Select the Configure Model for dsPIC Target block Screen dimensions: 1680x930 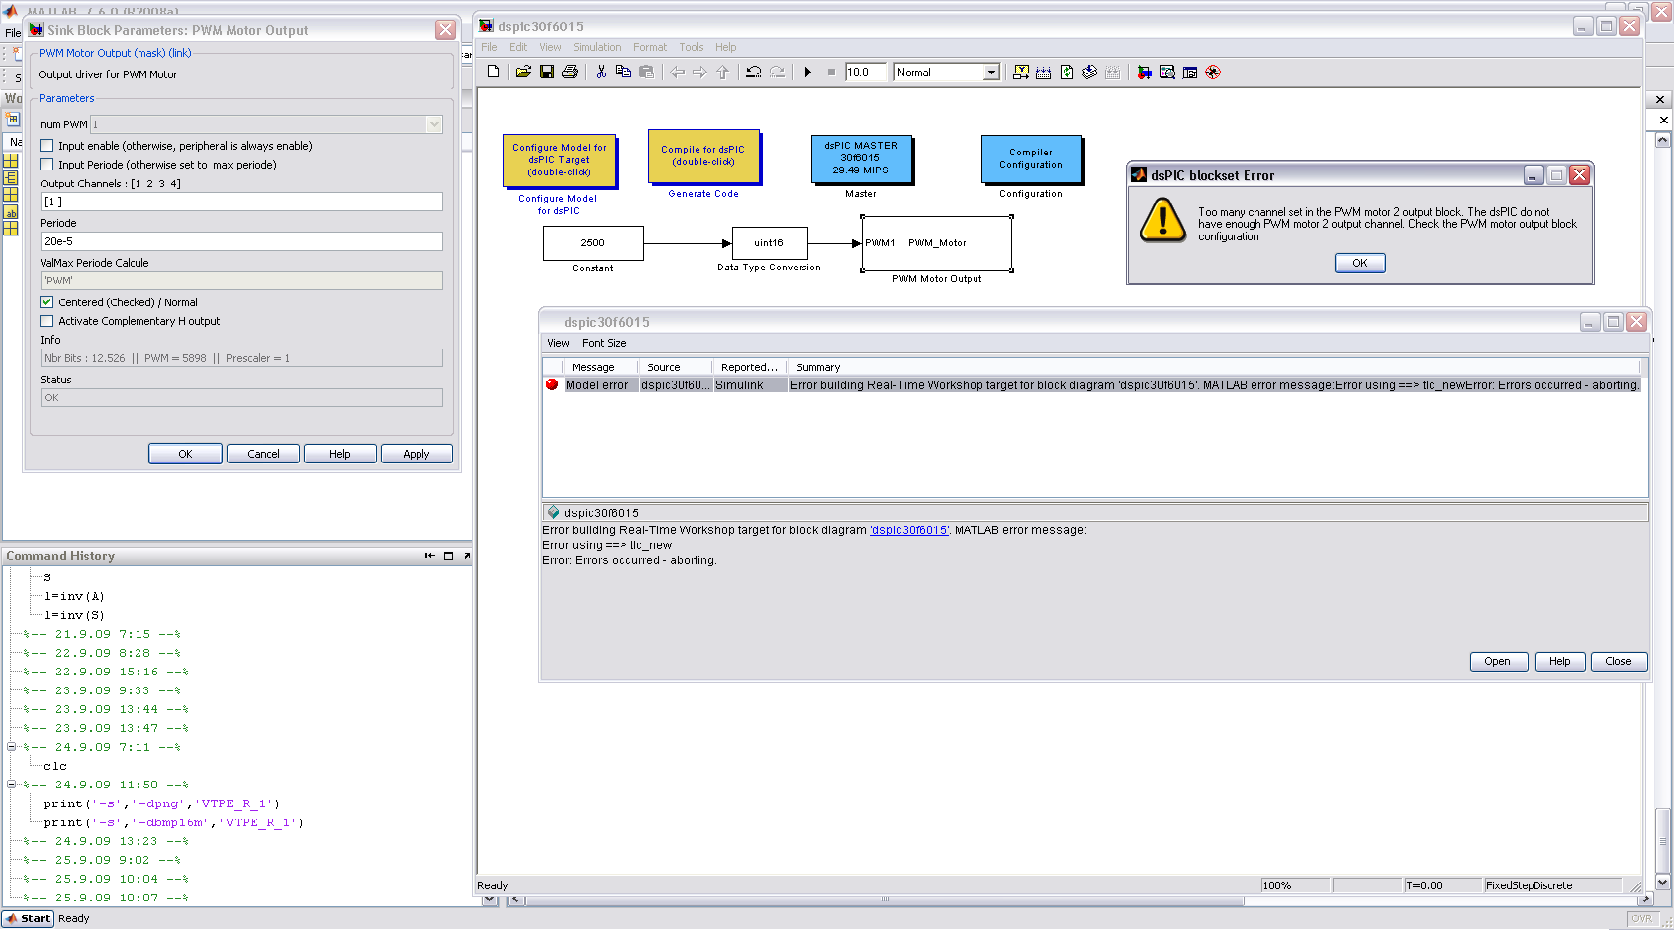pos(559,160)
